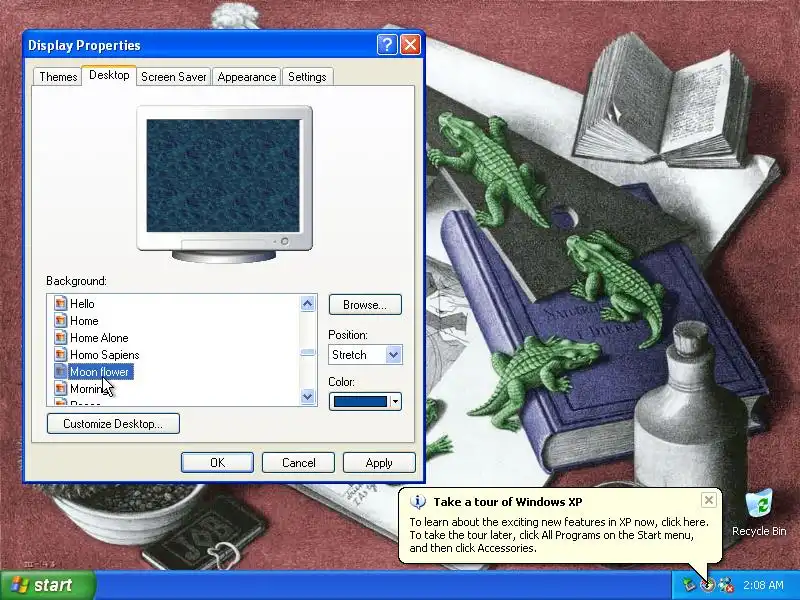Click the Moon flower wallpaper file icon
Viewport: 800px width, 600px height.
pyautogui.click(x=61, y=371)
